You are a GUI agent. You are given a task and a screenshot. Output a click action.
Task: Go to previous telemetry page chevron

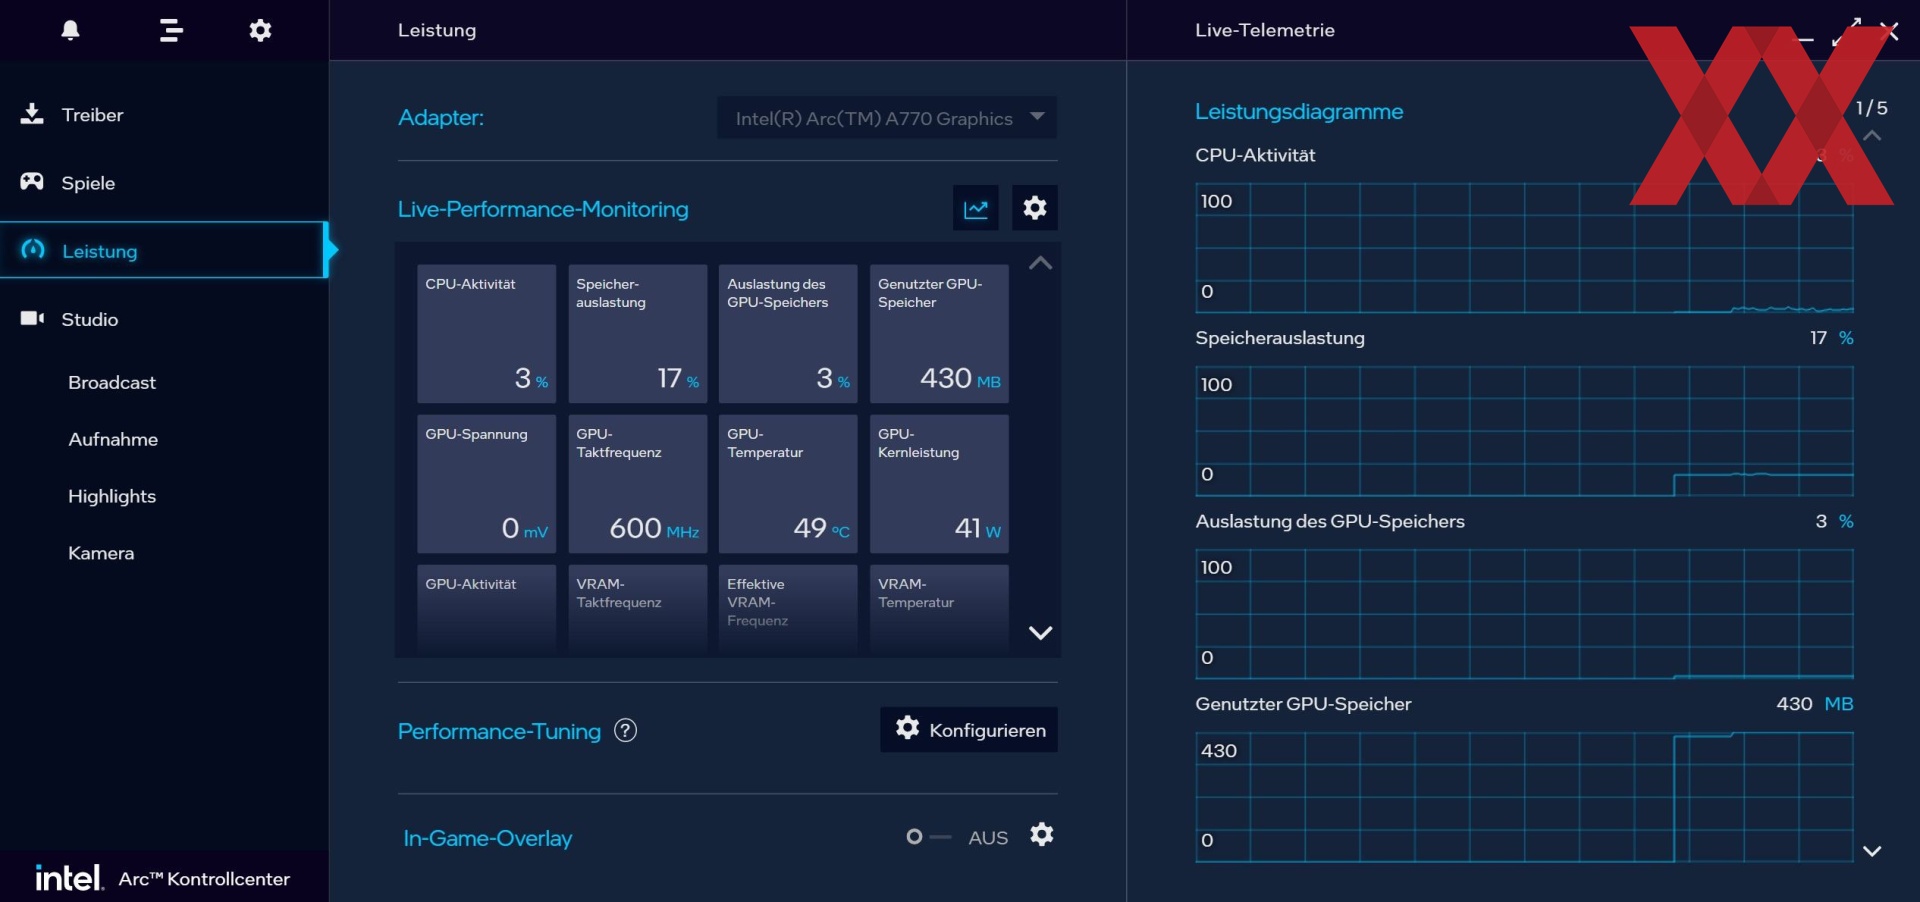1872,136
